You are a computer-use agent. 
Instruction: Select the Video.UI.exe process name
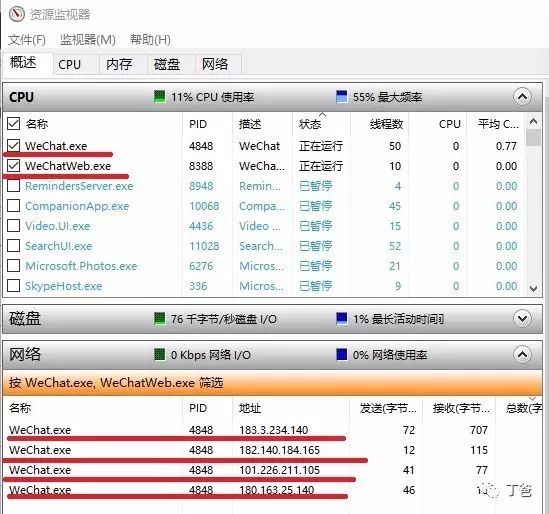(x=58, y=226)
